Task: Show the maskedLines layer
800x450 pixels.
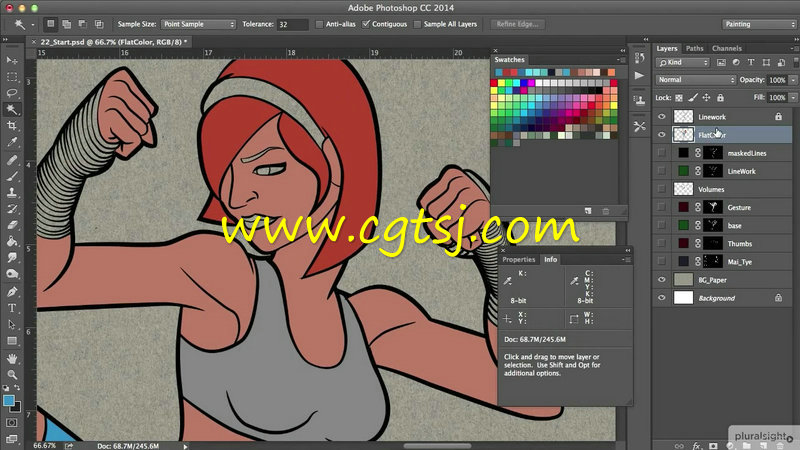Action: tap(662, 153)
